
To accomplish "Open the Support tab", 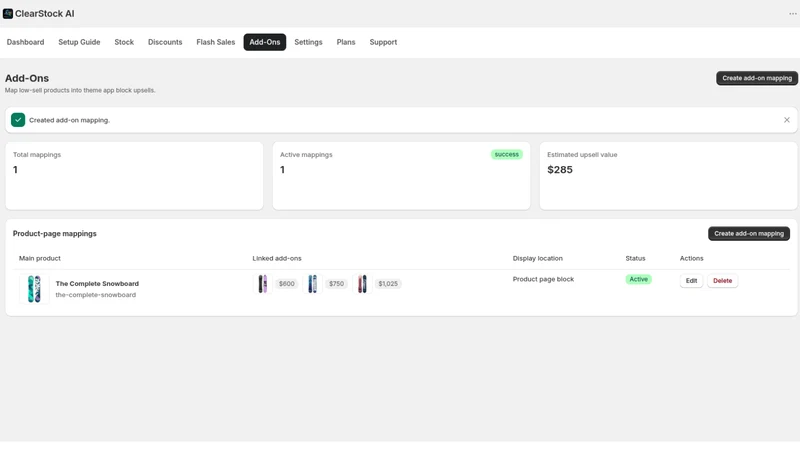I will point(383,42).
